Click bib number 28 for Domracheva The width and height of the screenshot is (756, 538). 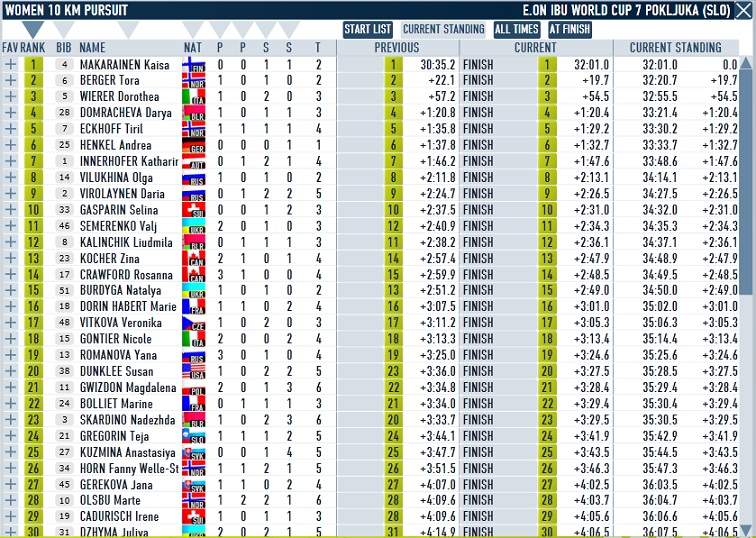coord(64,113)
